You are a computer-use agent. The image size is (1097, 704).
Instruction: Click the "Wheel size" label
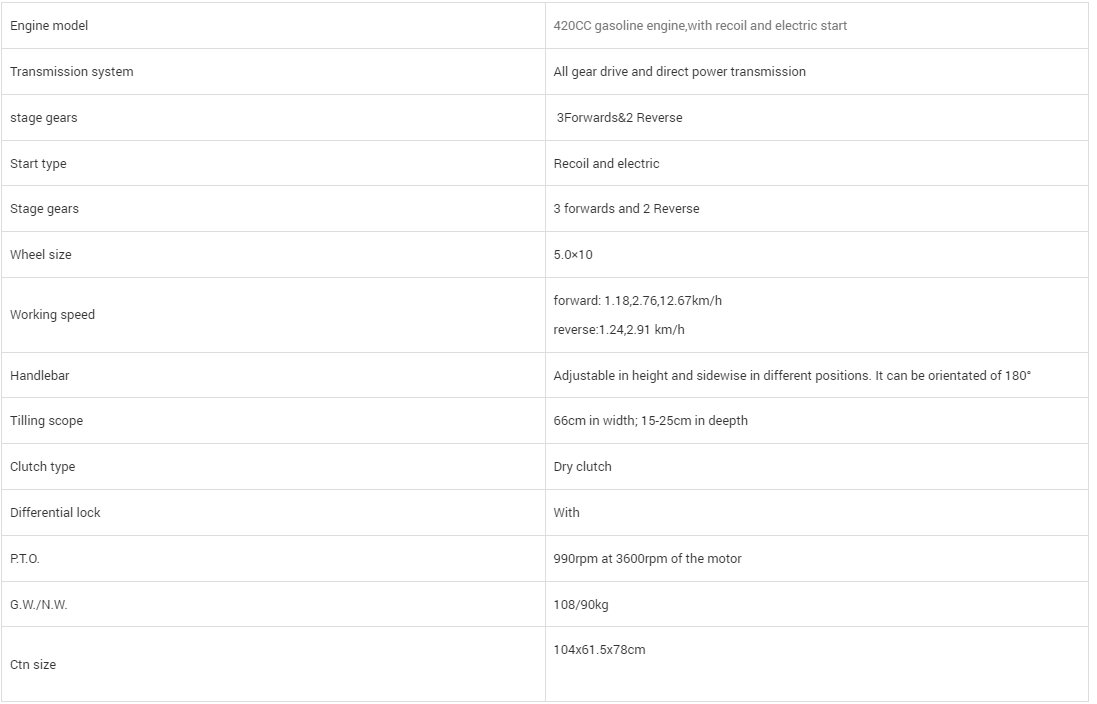[x=41, y=255]
